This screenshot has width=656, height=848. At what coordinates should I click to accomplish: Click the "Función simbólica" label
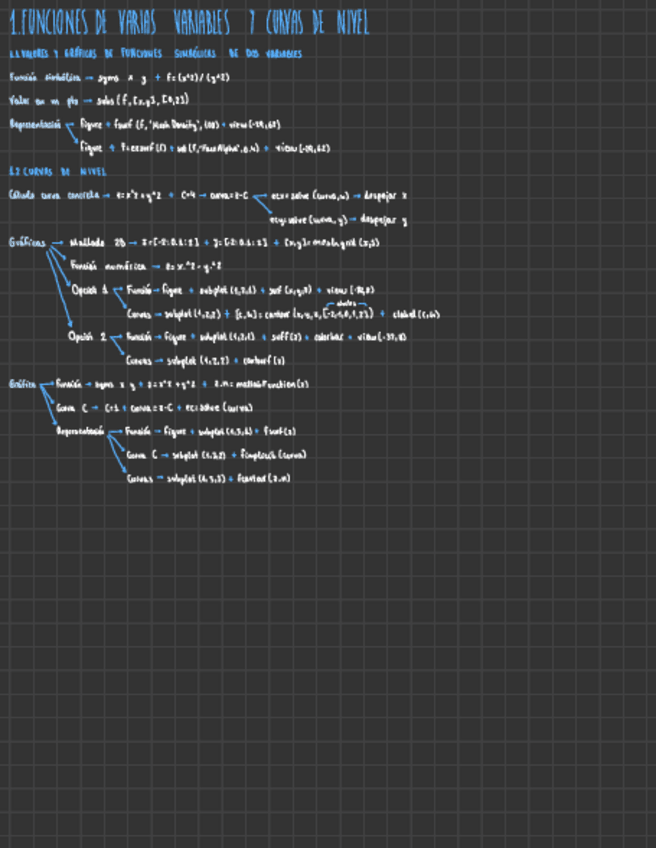[44, 77]
